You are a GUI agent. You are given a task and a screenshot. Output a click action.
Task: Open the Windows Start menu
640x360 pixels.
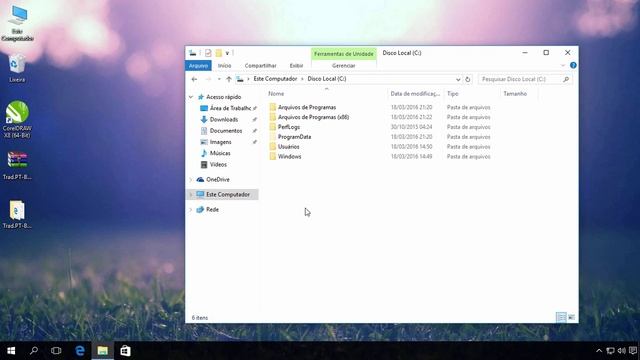tap(11, 351)
